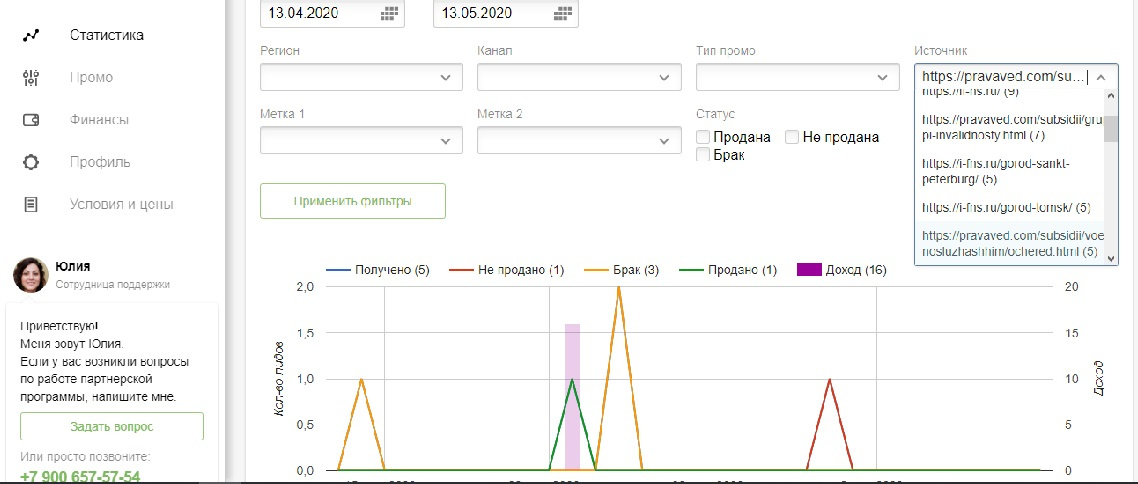Click the Промо sliders icon in sidebar
Viewport: 1138px width, 484px height.
click(31, 78)
